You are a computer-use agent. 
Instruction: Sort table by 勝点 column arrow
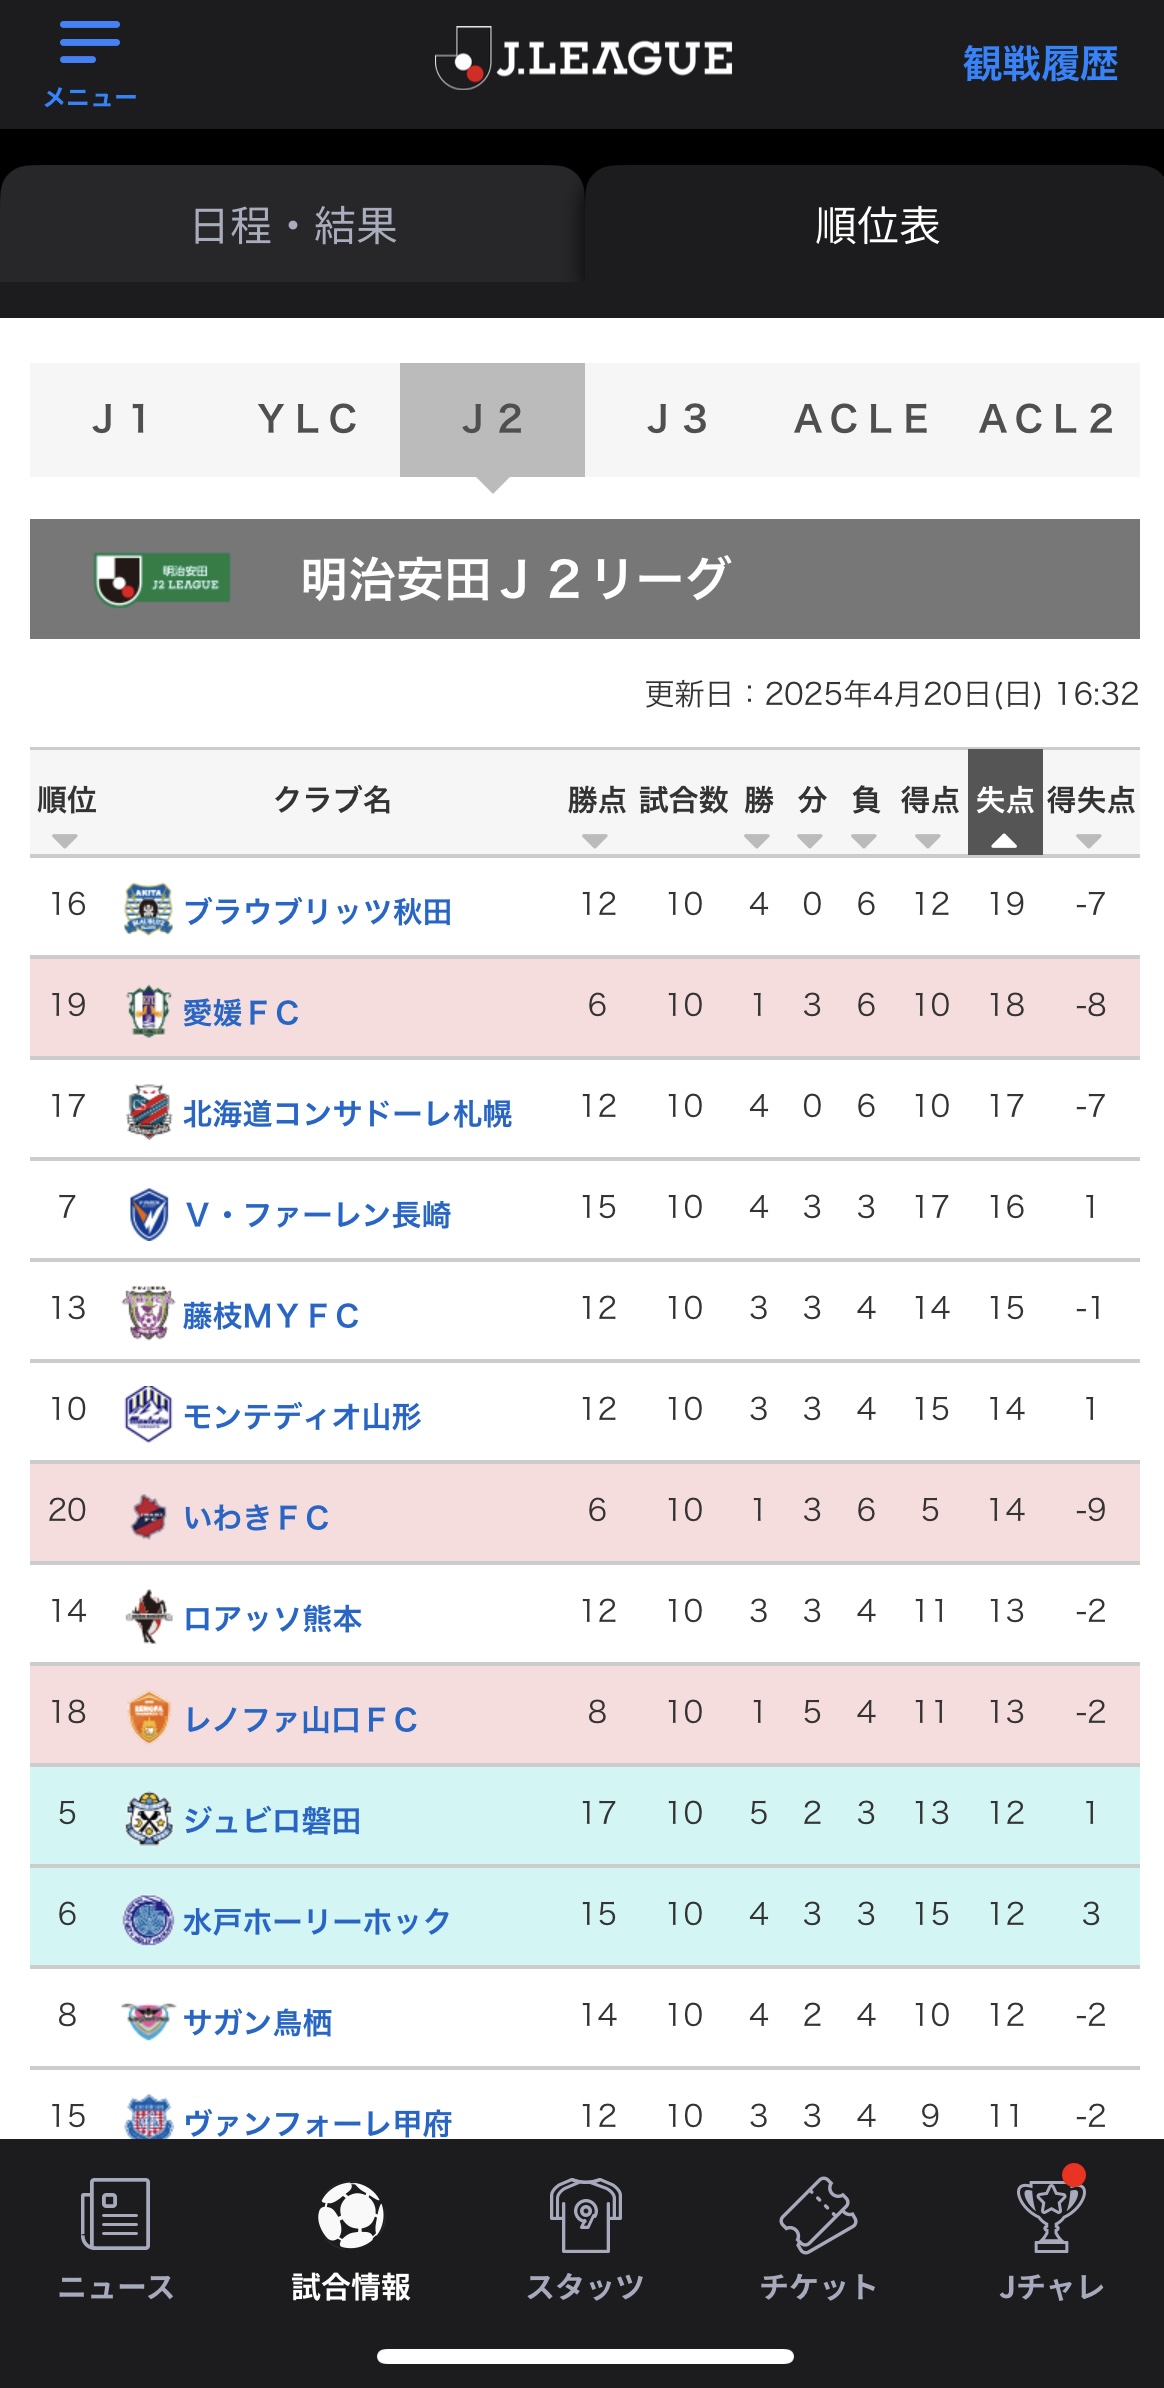(x=595, y=841)
